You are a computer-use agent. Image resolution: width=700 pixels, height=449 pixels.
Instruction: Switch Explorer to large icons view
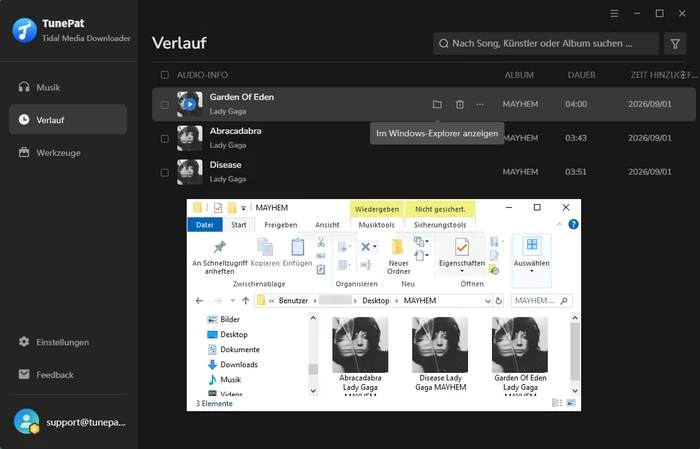(571, 403)
